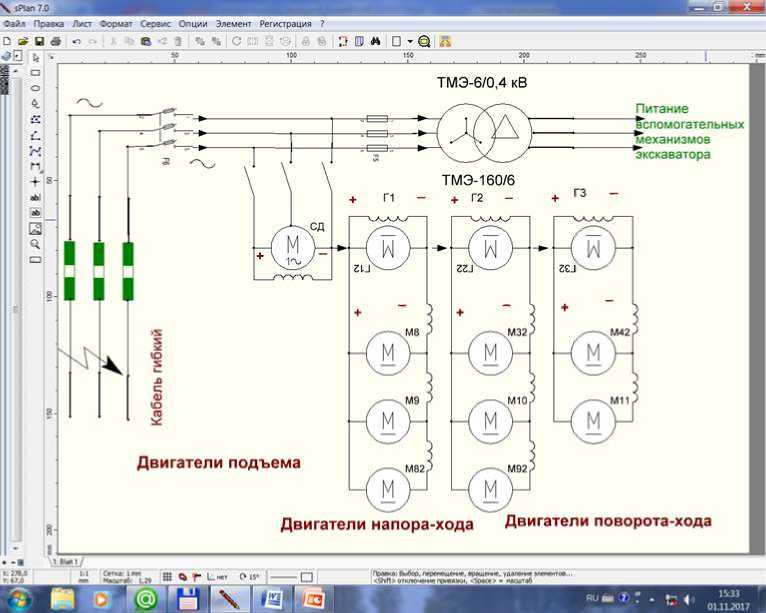This screenshot has height=613, width=766.
Task: Open Word from the taskbar
Action: [x=272, y=599]
